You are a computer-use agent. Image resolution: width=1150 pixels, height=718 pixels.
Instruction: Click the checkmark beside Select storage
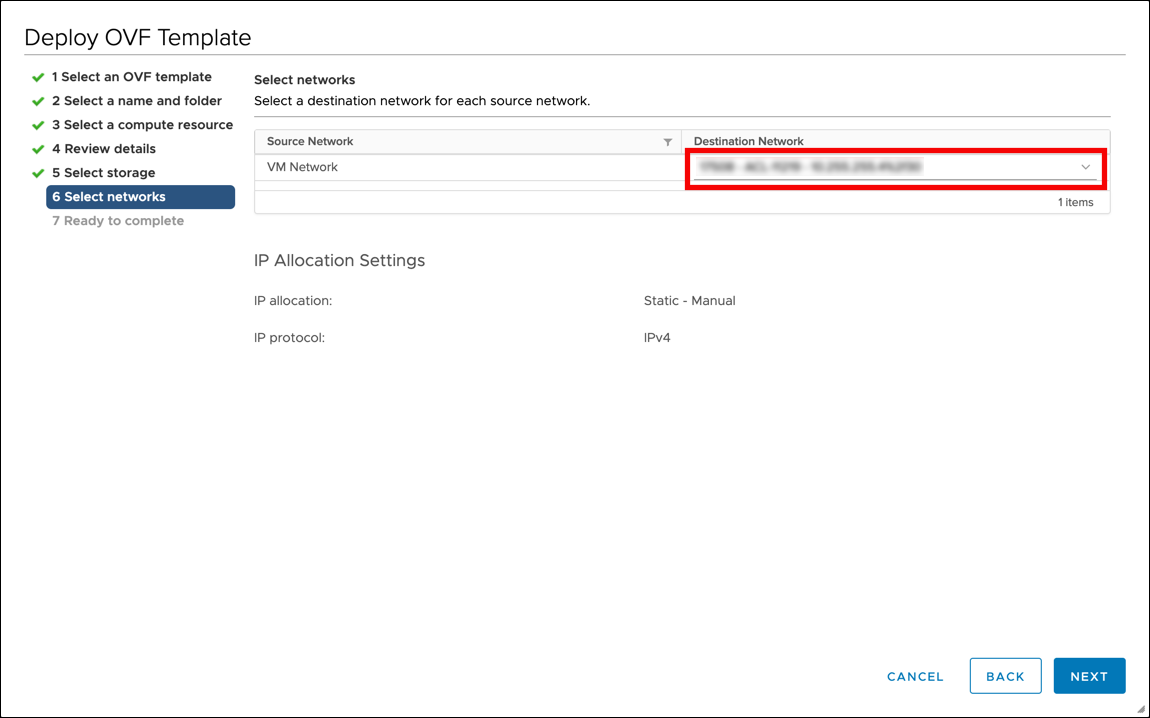point(38,173)
